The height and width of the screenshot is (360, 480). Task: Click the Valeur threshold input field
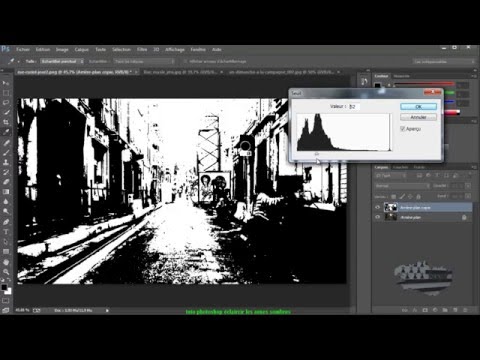[354, 107]
